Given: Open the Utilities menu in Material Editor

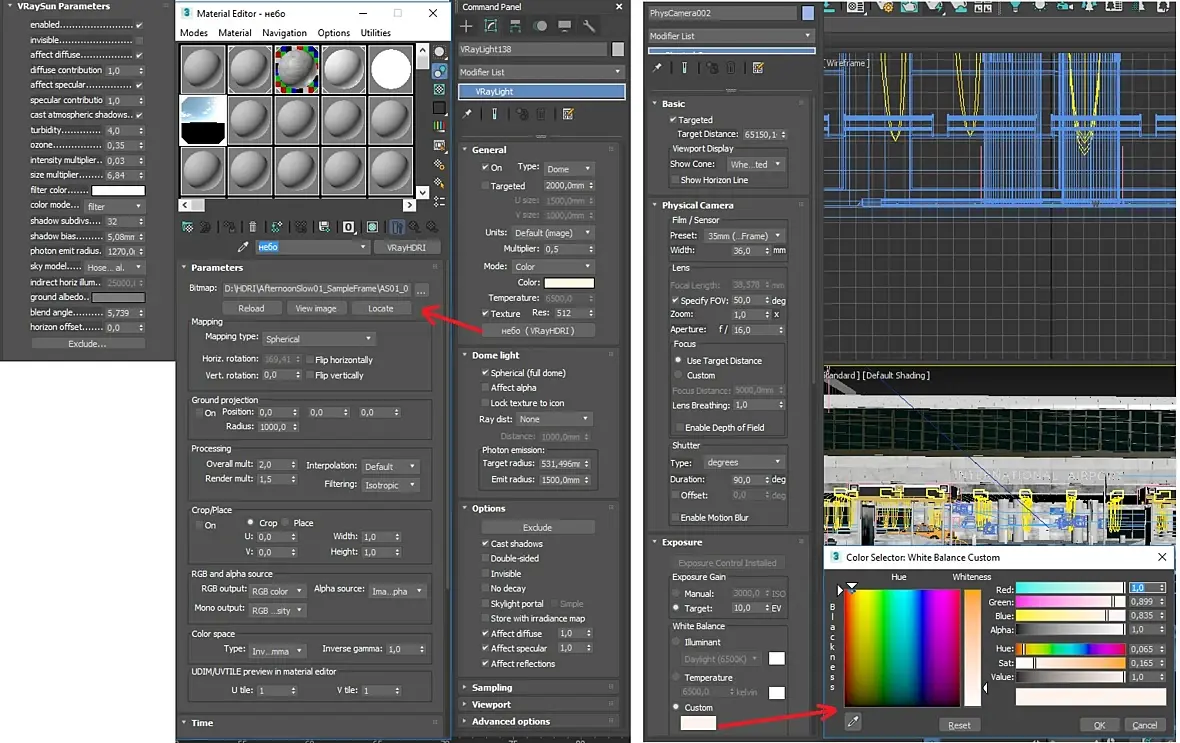Looking at the screenshot, I should tap(375, 33).
